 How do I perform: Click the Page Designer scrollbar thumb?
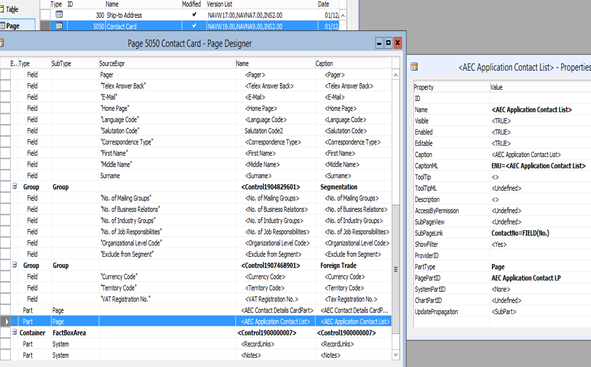coord(395,269)
